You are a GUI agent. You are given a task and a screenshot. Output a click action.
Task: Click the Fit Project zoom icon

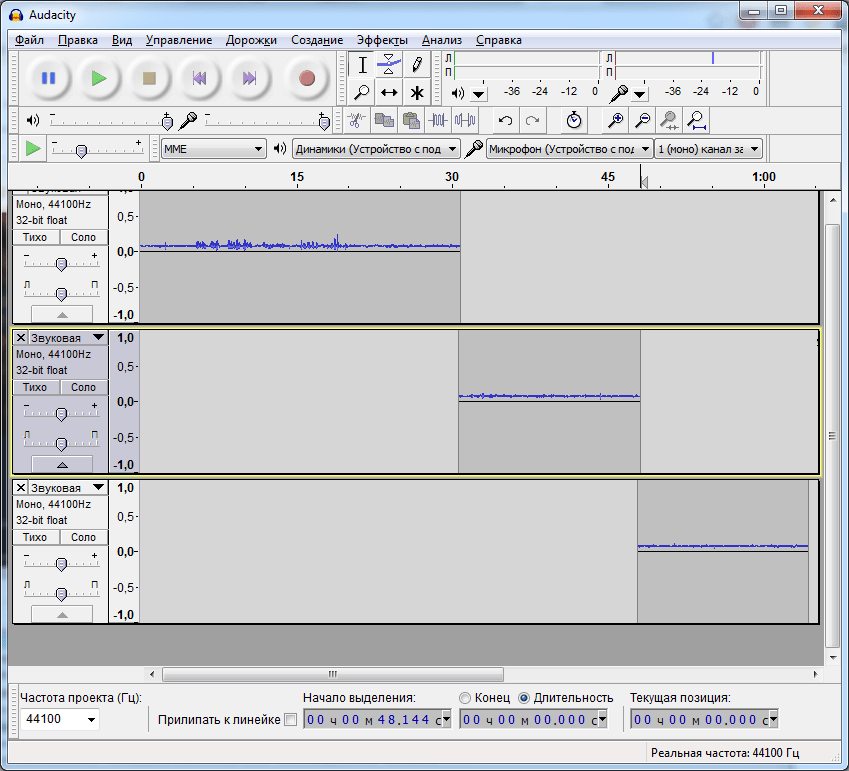pos(697,120)
